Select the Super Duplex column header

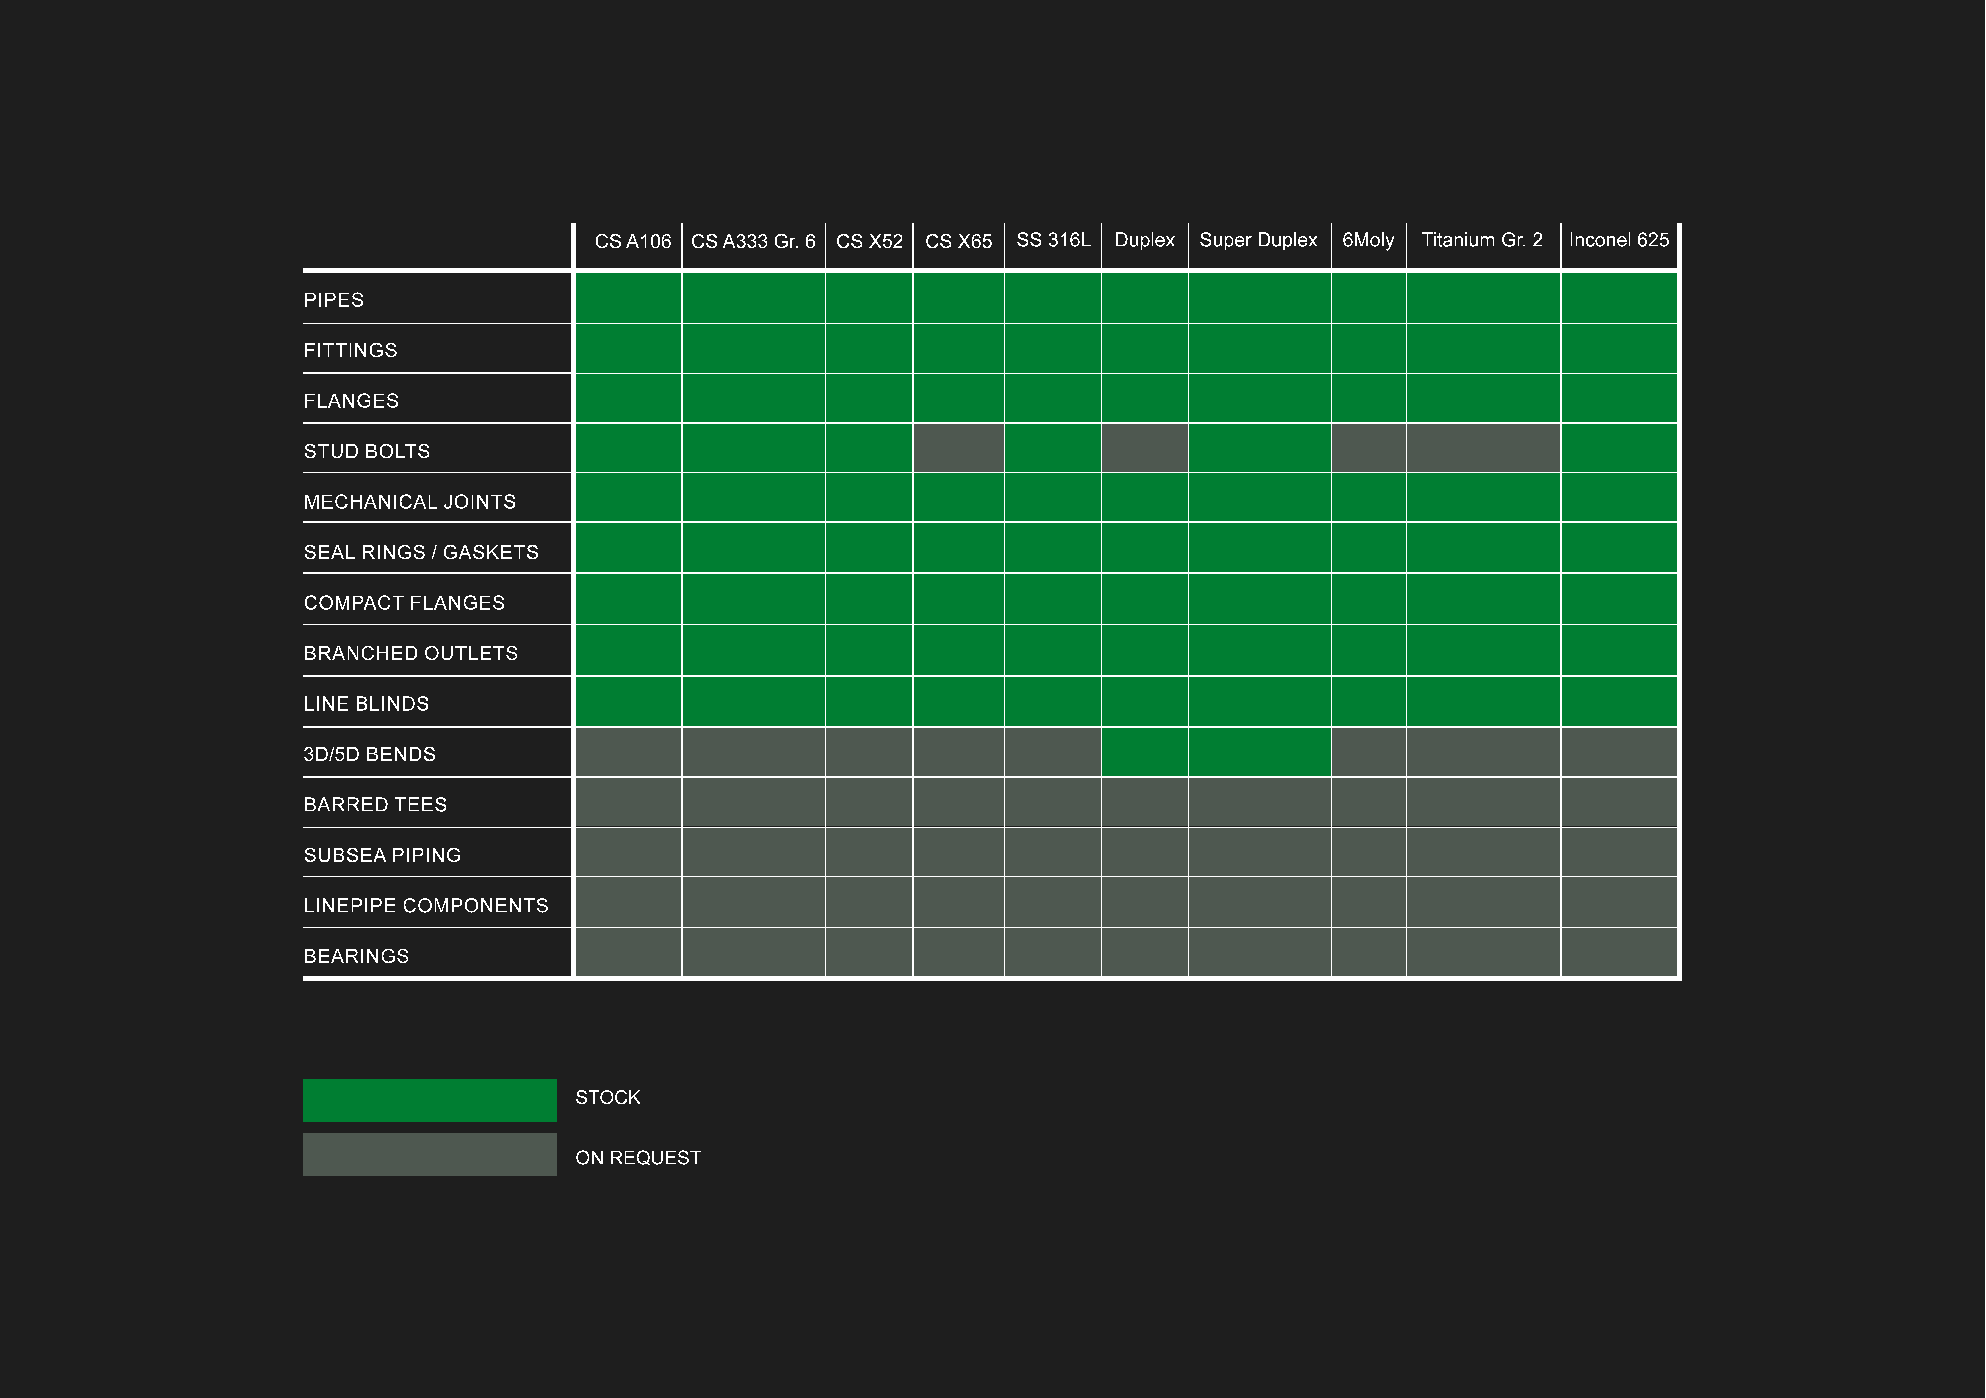[1258, 240]
